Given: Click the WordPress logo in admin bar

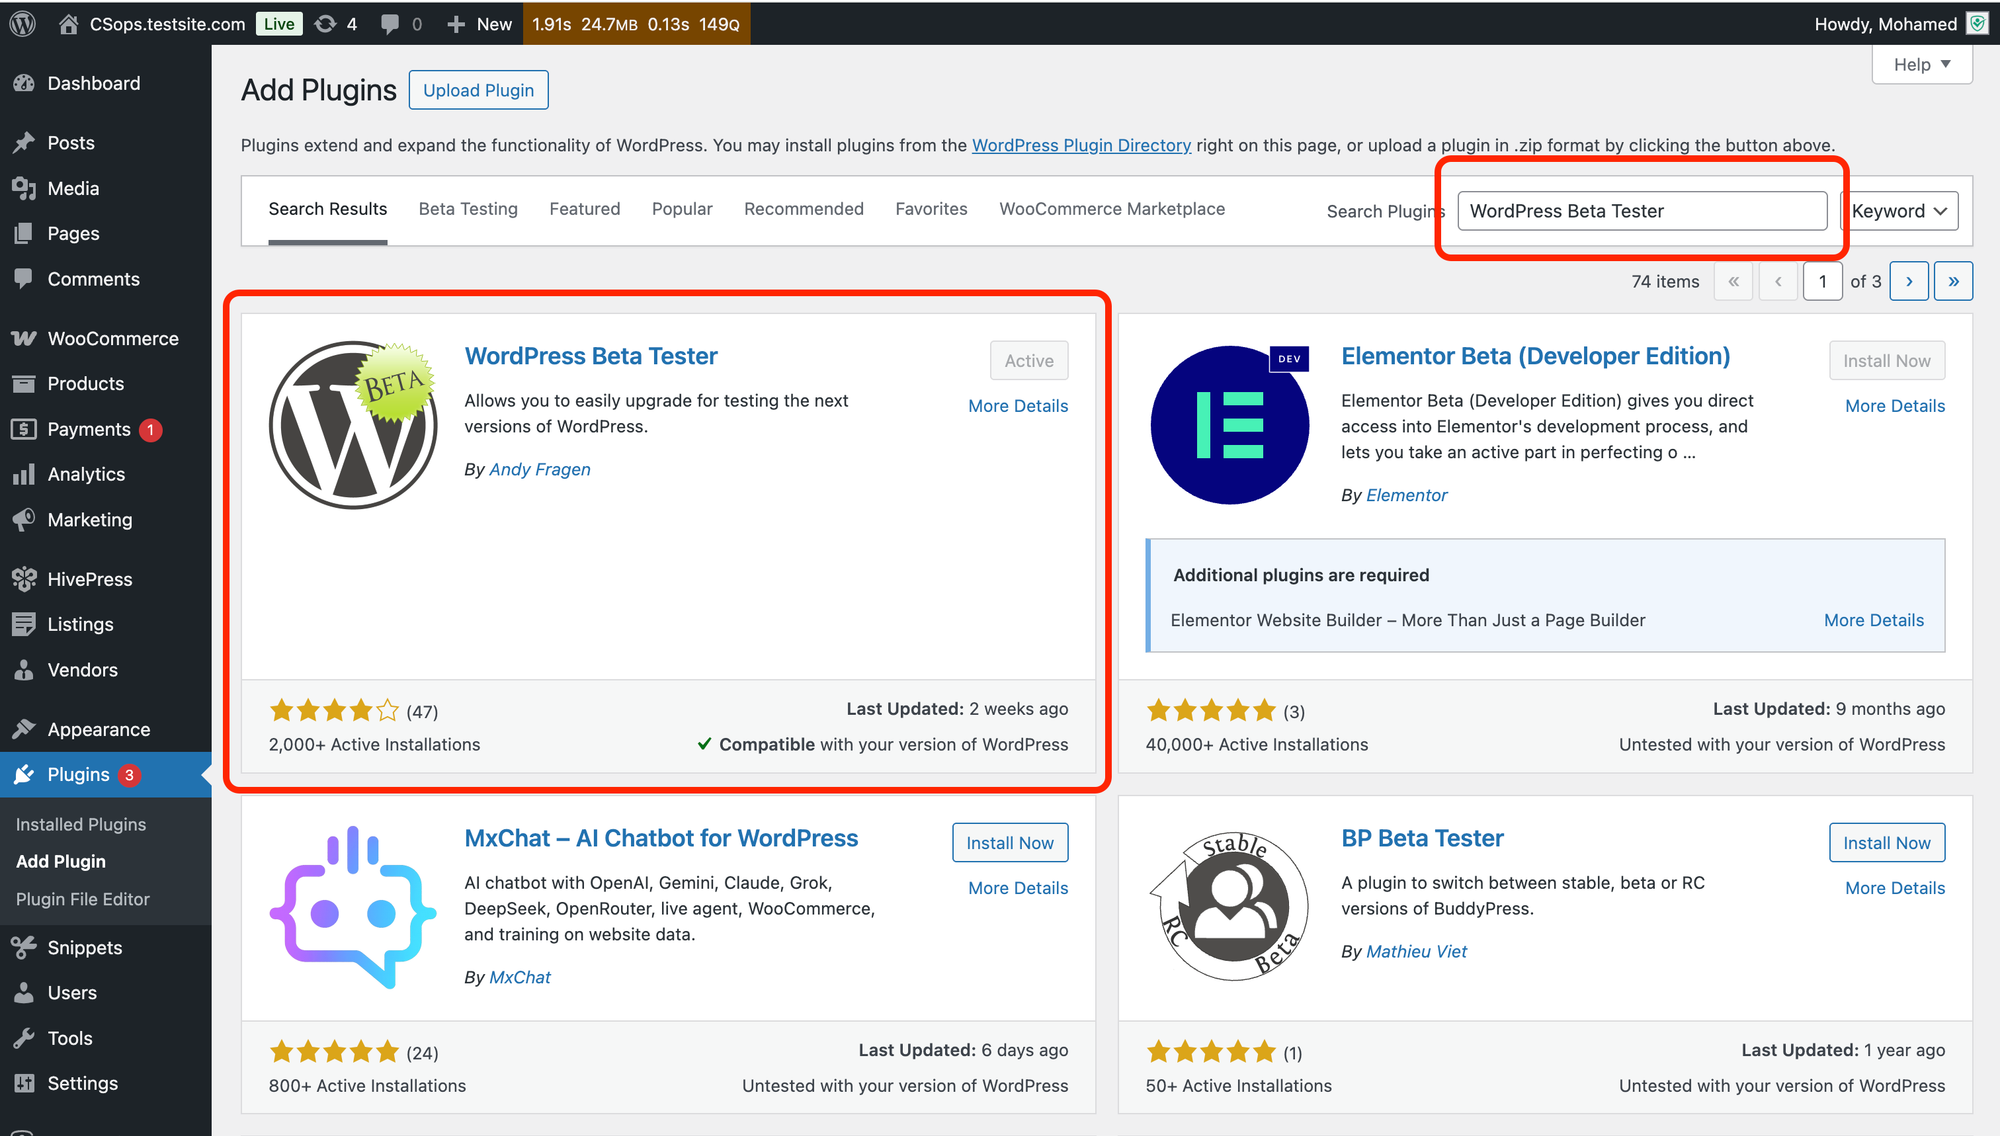Looking at the screenshot, I should (x=23, y=23).
